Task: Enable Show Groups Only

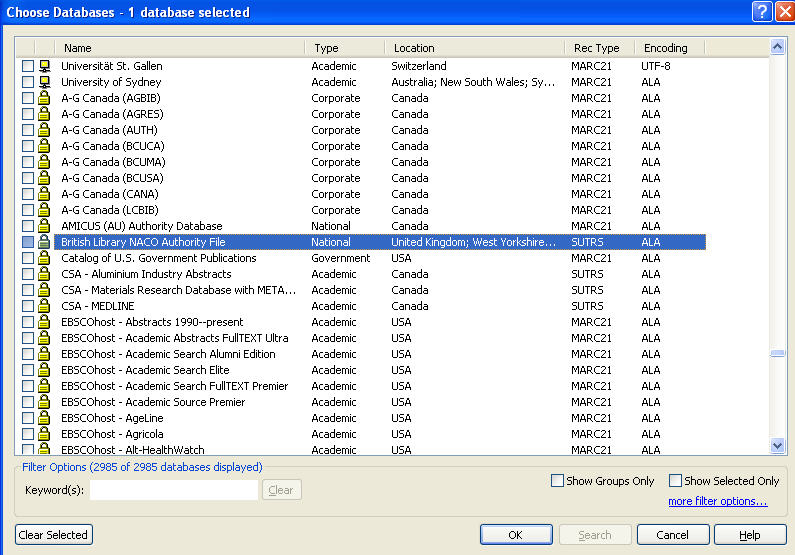Action: [557, 480]
